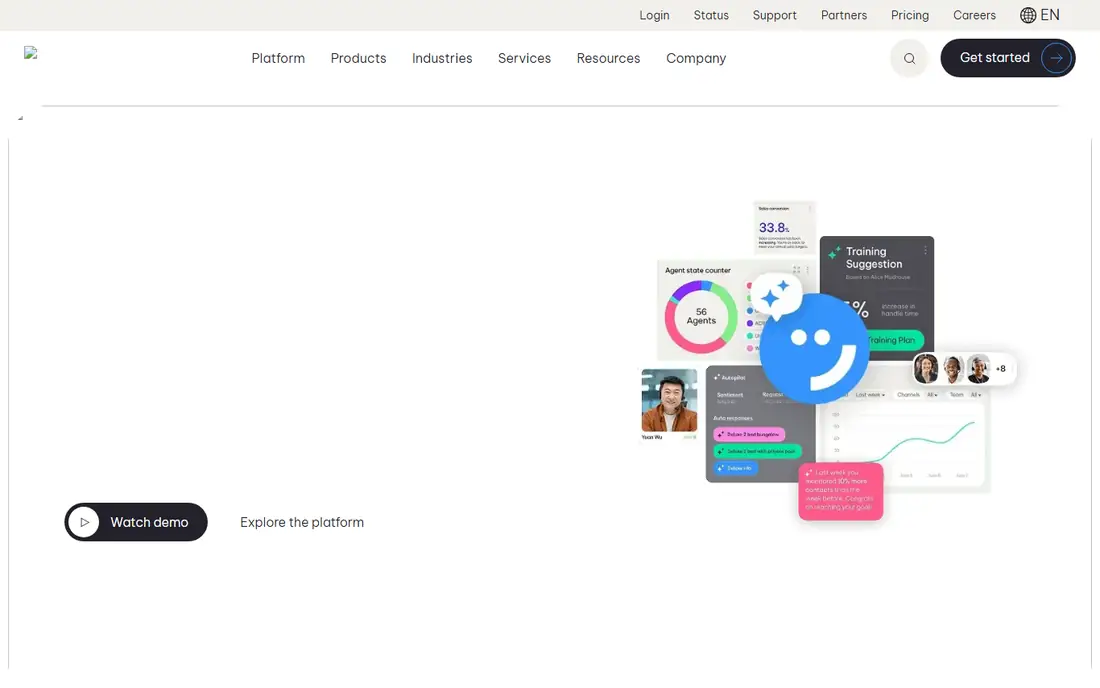This screenshot has height=688, width=1100.
Task: Click the sparkle chat bubble icon
Action: [x=777, y=296]
